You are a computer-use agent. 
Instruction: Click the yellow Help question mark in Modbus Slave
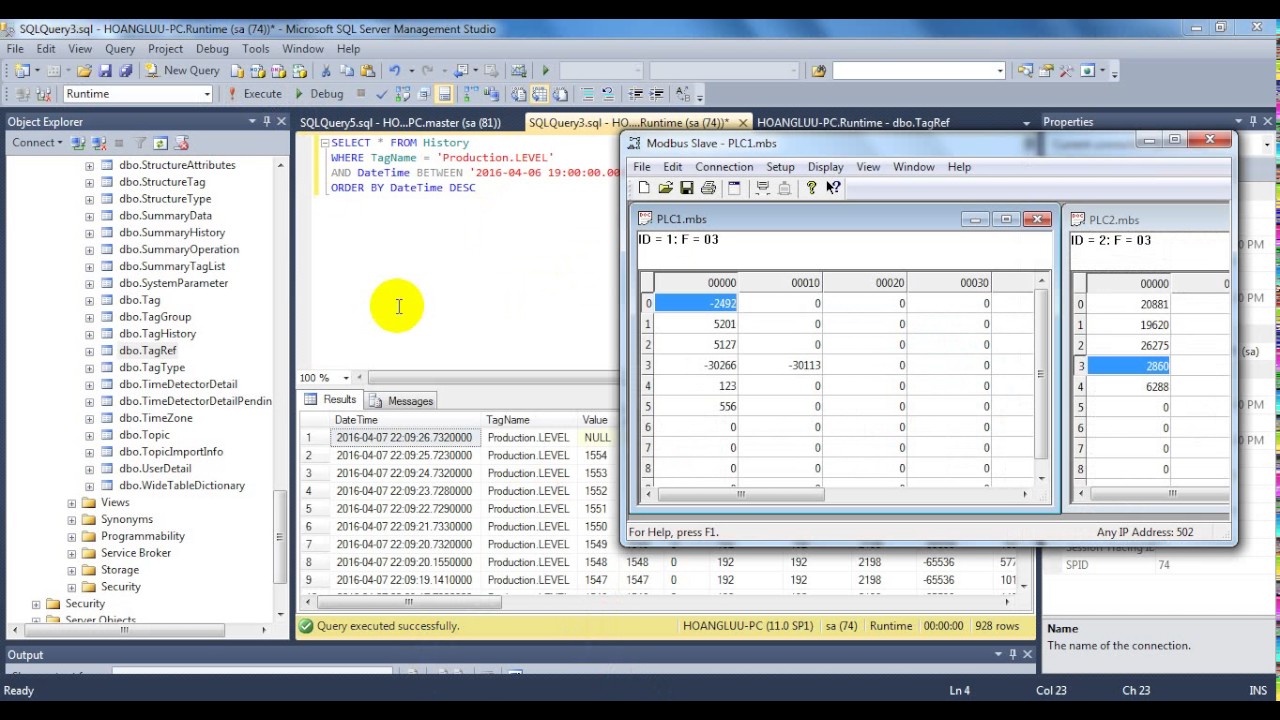tap(811, 188)
